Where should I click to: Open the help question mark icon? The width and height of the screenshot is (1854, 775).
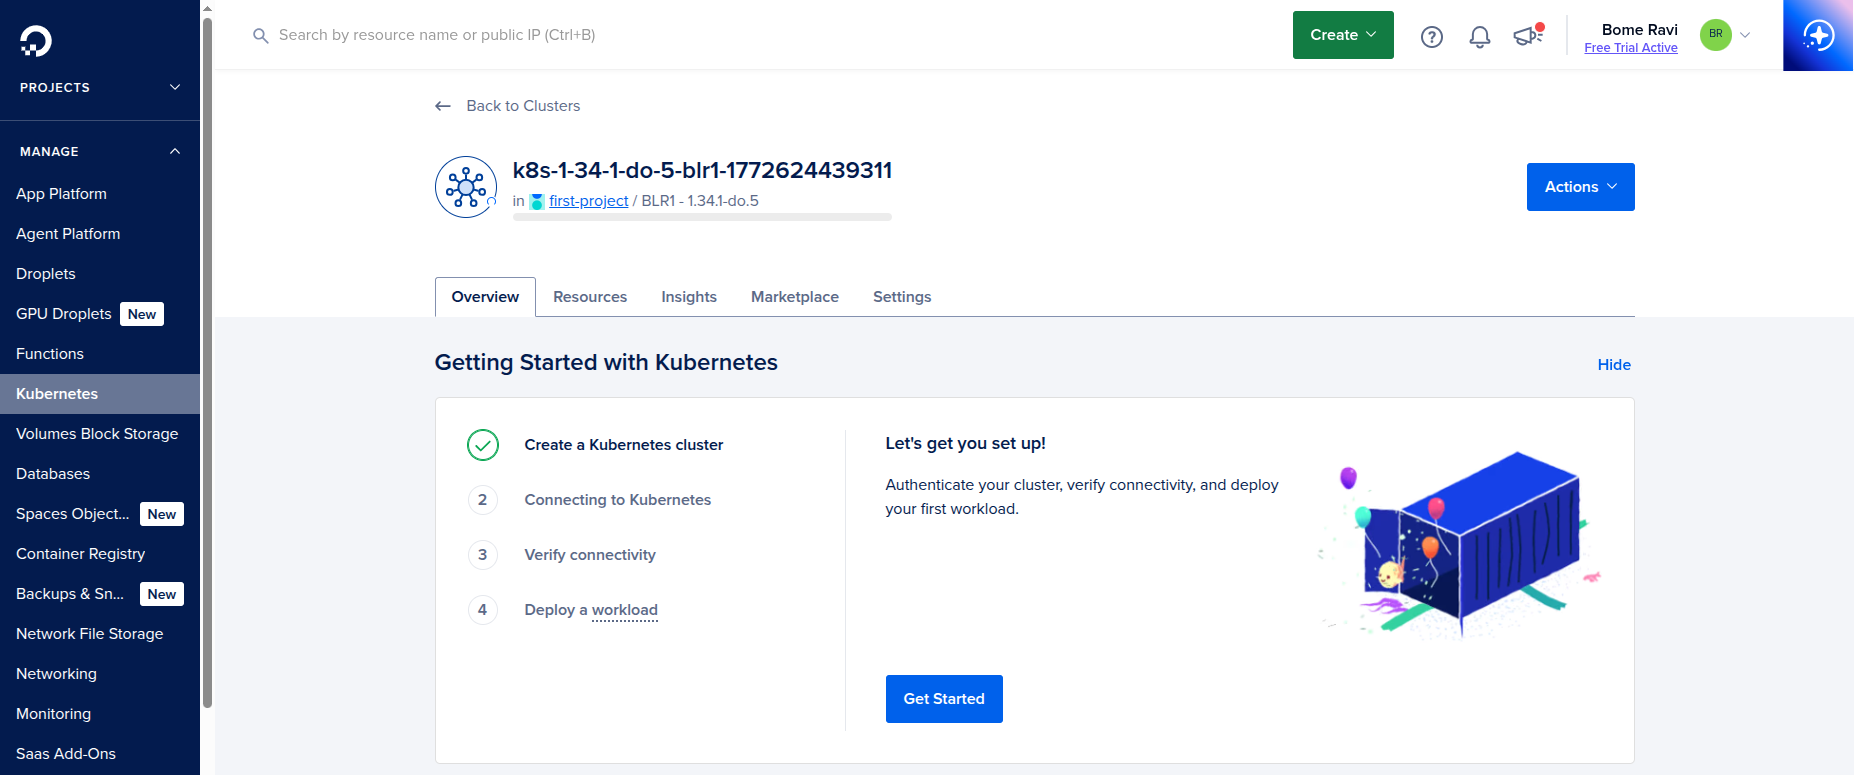pyautogui.click(x=1432, y=37)
